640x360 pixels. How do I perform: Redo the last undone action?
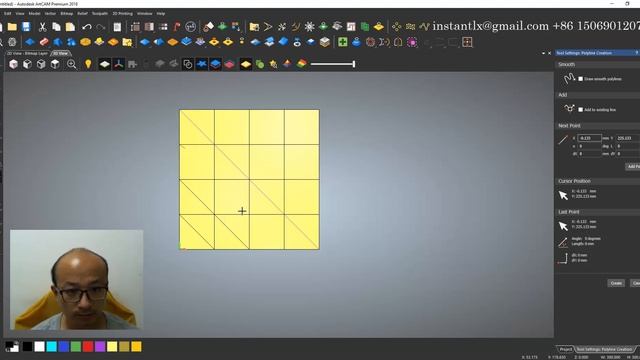click(101, 27)
